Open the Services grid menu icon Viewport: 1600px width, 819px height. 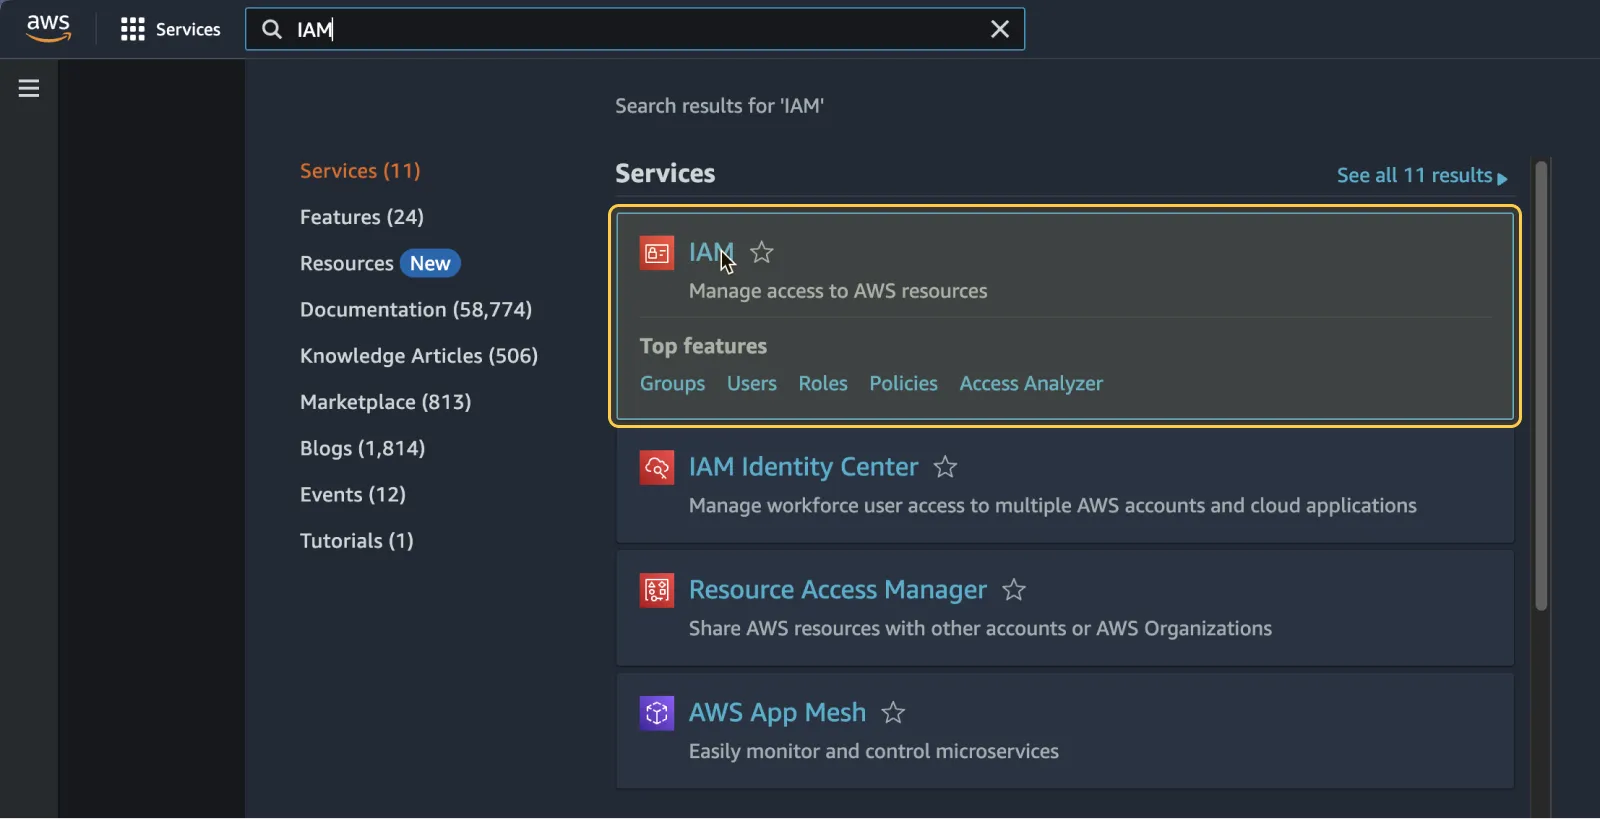[x=133, y=29]
